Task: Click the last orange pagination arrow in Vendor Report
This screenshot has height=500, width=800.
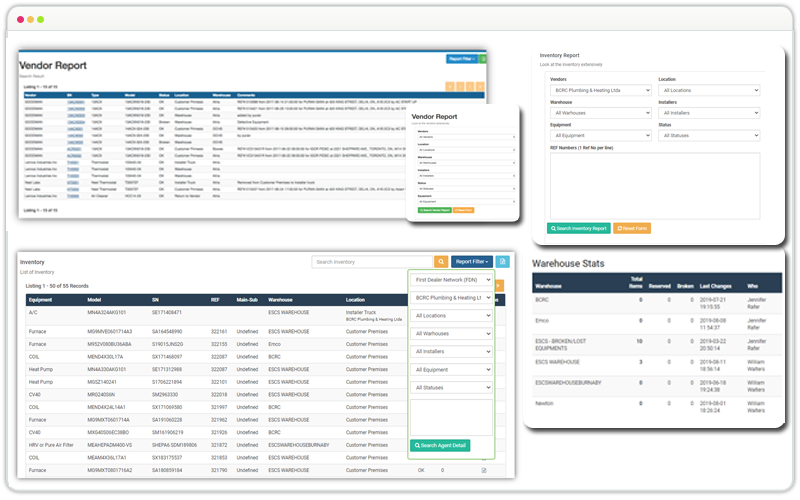Action: coord(482,88)
